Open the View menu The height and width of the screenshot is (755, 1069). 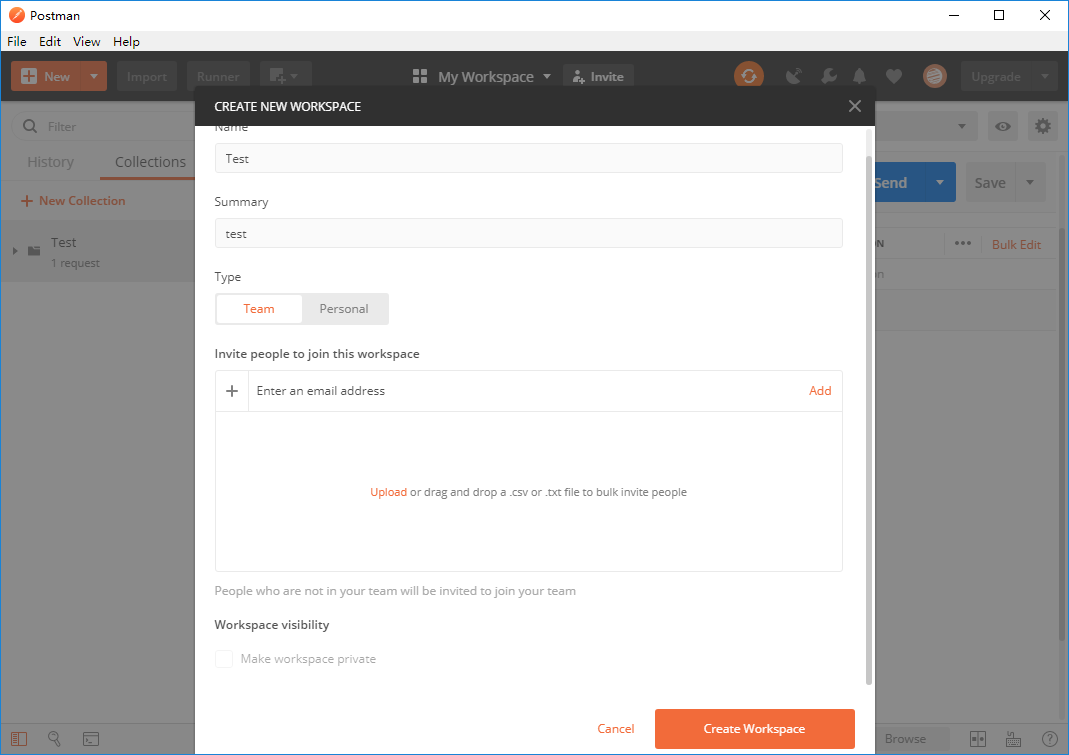click(87, 42)
